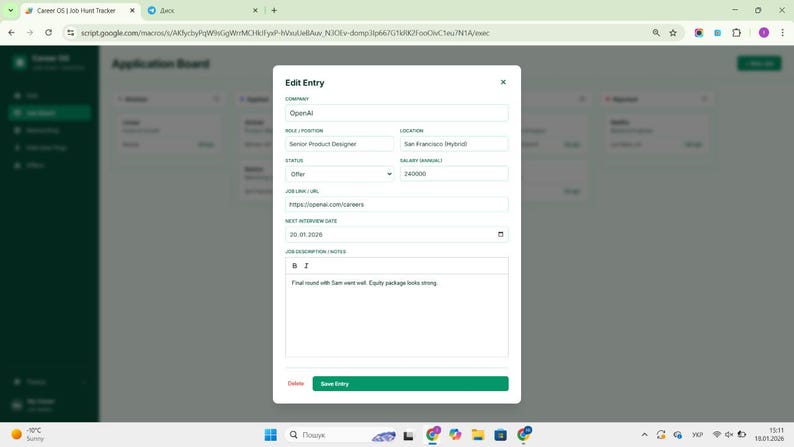Open the tab search dropdown
This screenshot has width=794, height=447.
tap(10, 10)
